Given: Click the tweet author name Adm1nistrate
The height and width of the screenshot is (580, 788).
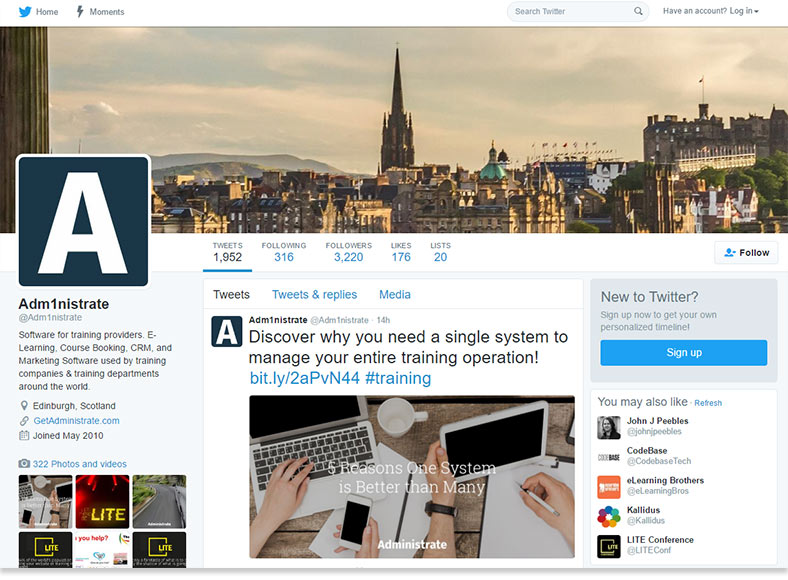Looking at the screenshot, I should click(278, 320).
